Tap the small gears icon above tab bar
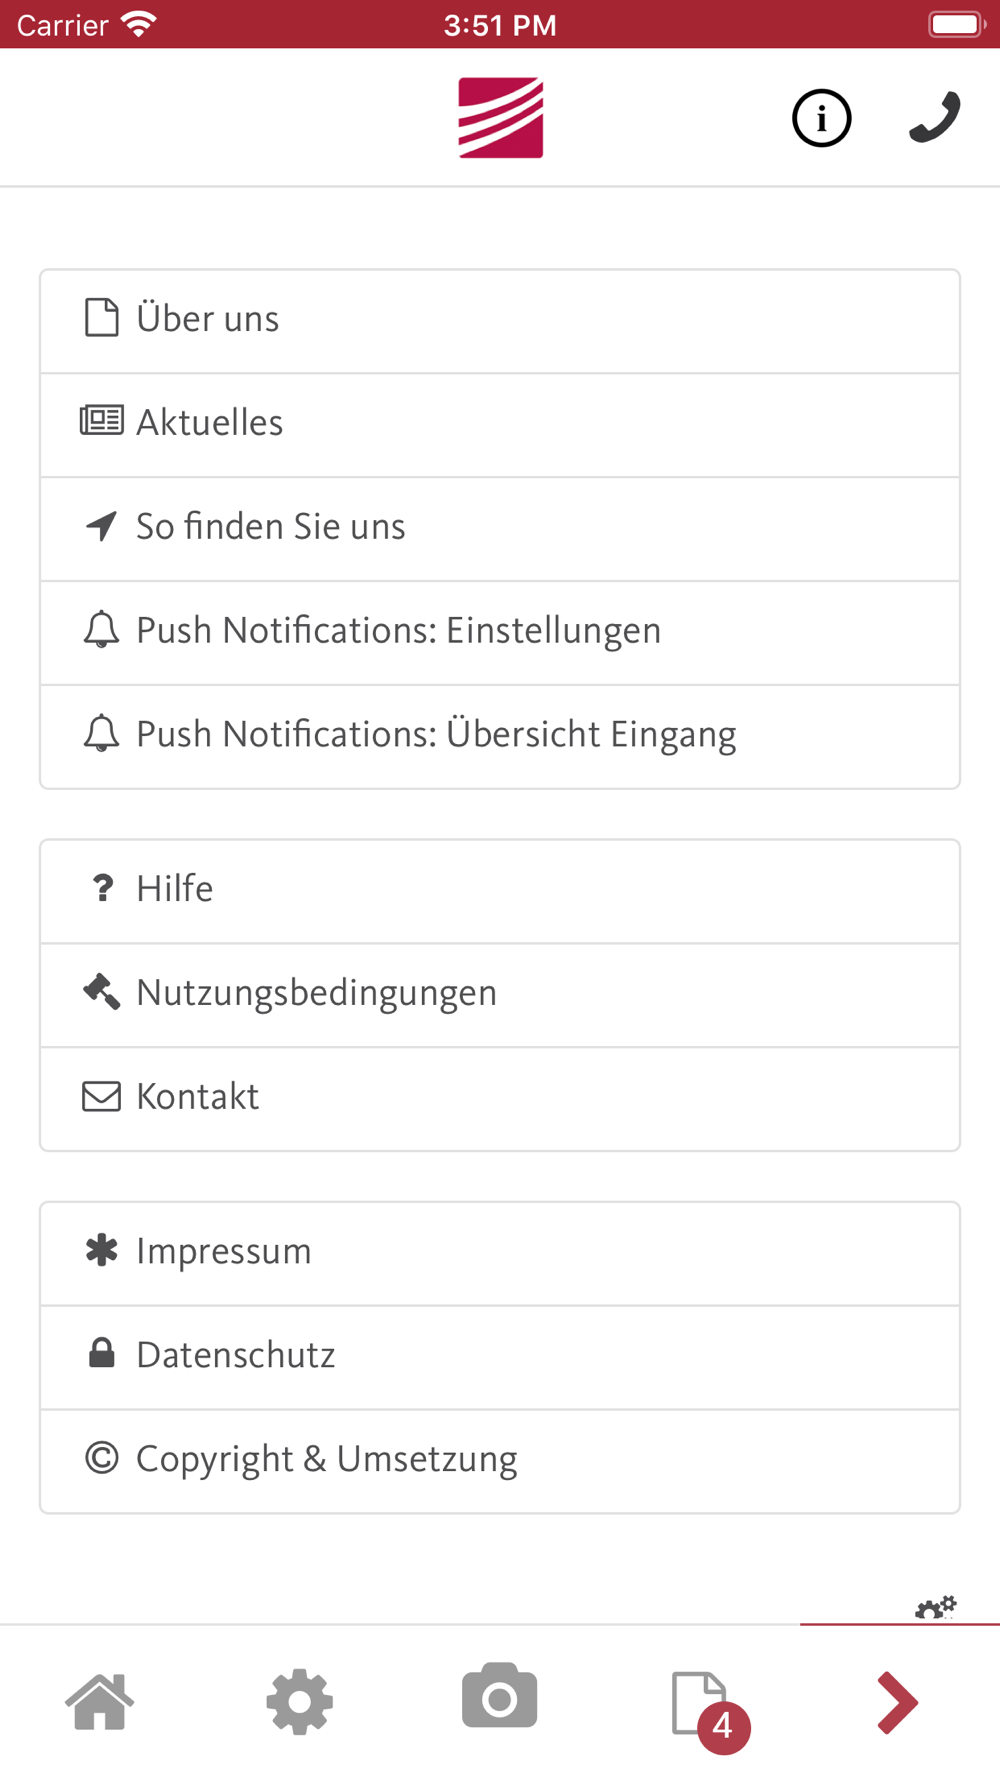 coord(936,1607)
